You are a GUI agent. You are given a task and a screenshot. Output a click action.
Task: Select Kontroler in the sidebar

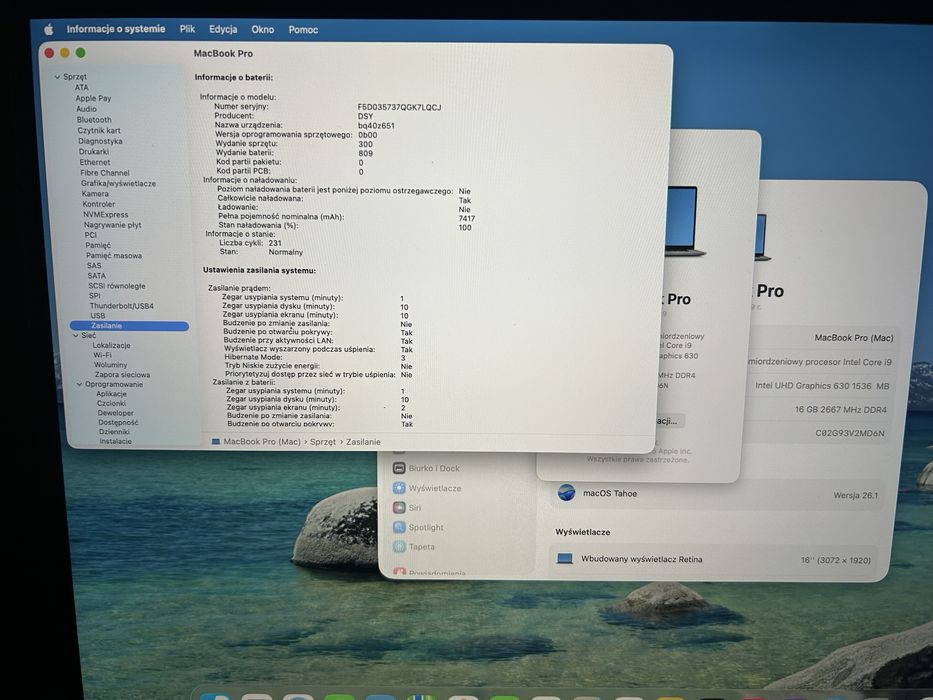click(x=99, y=204)
